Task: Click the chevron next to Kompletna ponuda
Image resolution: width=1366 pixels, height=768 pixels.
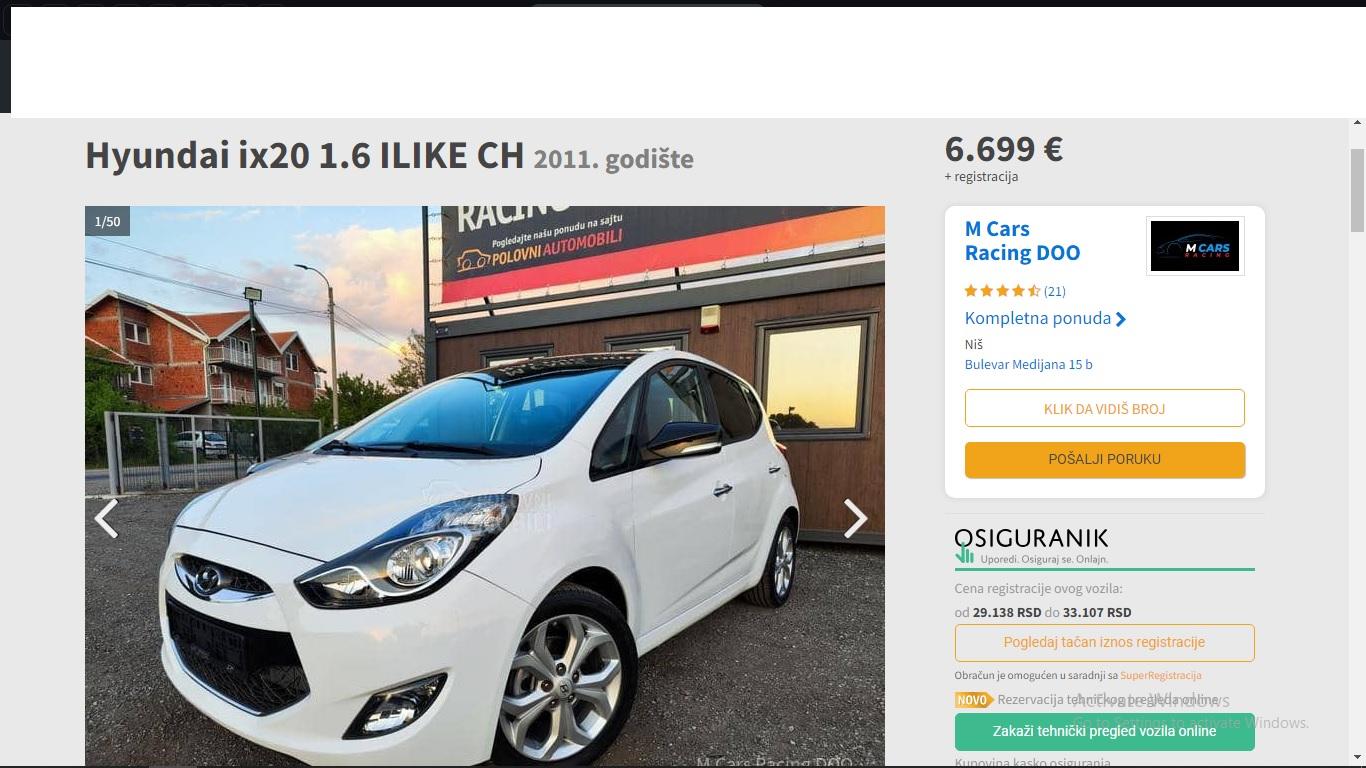Action: (x=1121, y=319)
